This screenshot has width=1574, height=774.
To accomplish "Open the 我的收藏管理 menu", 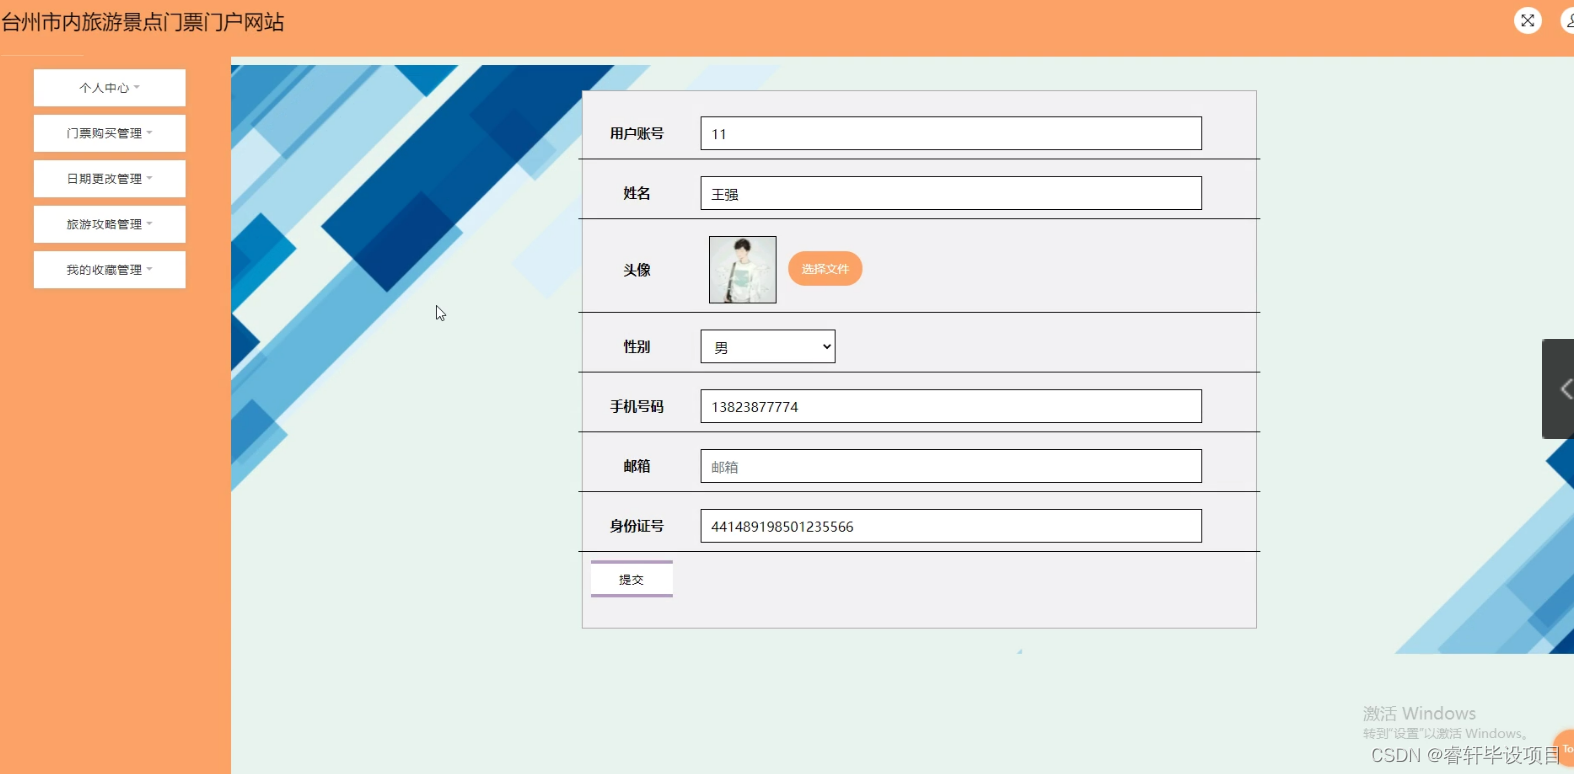I will click(110, 270).
